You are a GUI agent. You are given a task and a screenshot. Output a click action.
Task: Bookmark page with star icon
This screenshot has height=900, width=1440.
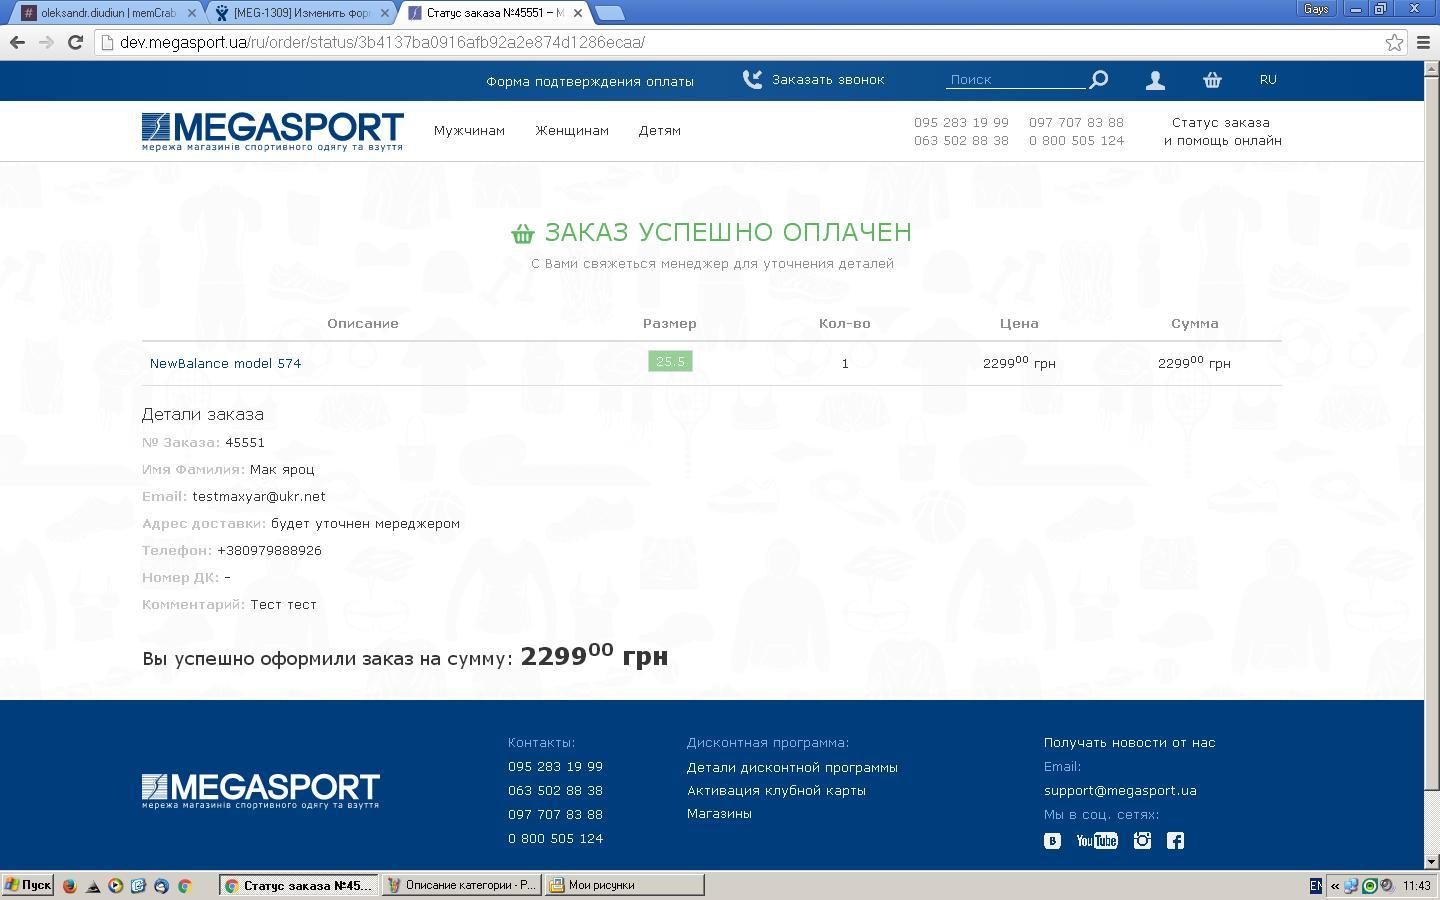(1394, 42)
